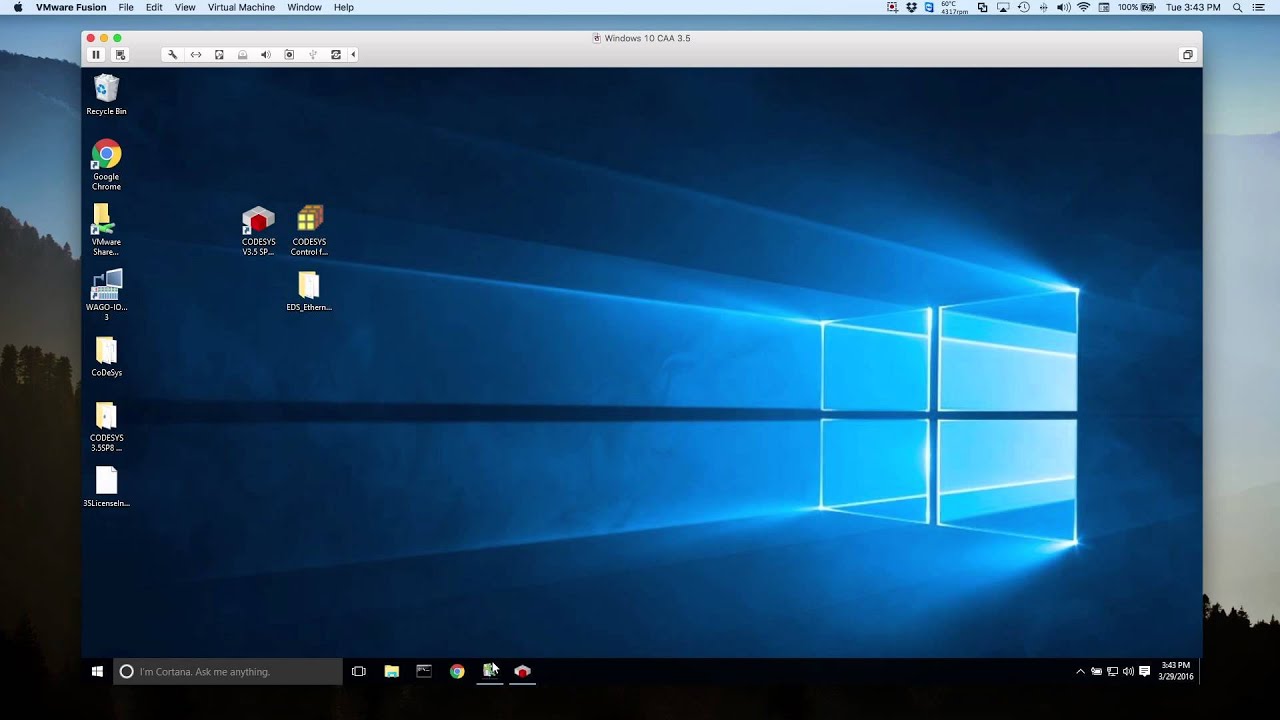Open the AirPlay display menu
Image resolution: width=1280 pixels, height=720 pixels.
coord(1003,7)
